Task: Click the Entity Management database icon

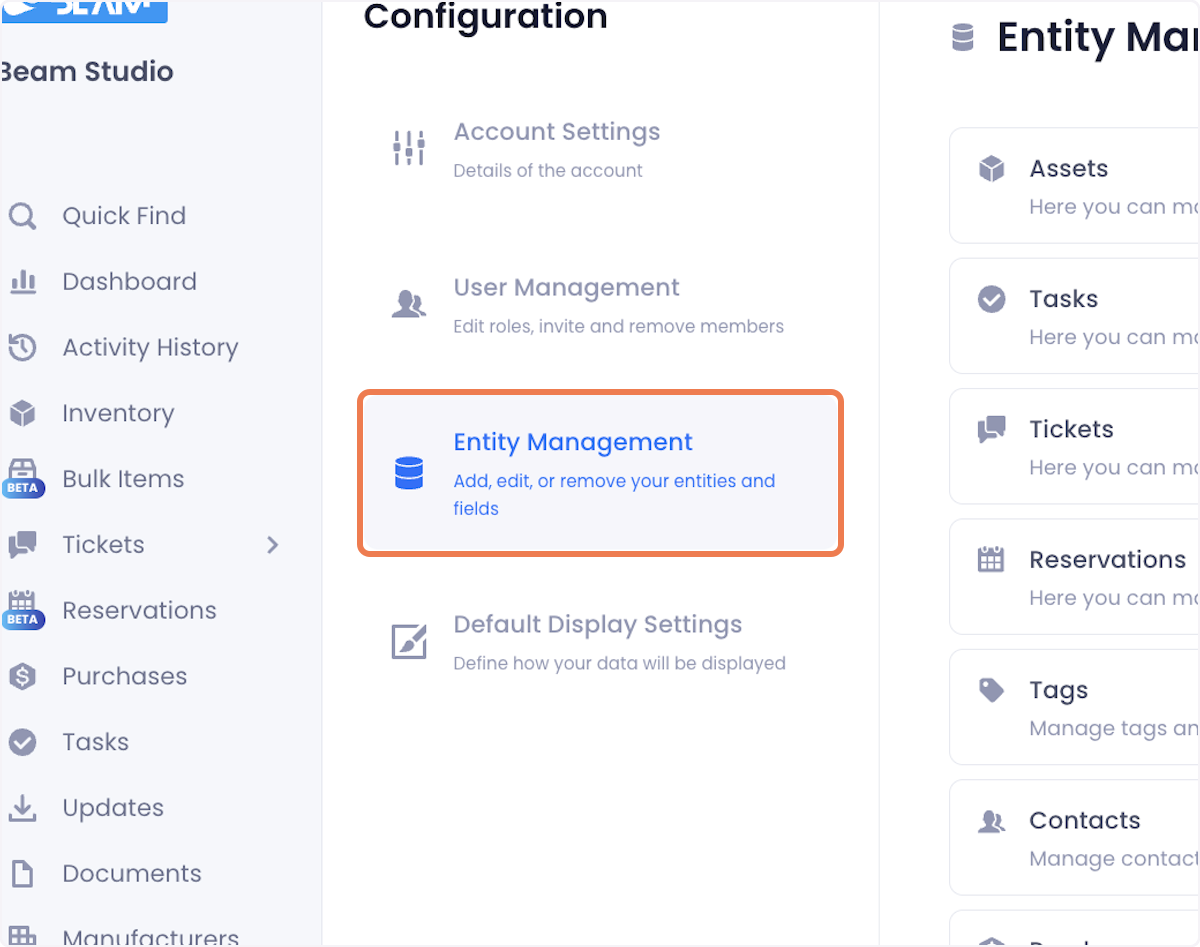Action: click(409, 473)
